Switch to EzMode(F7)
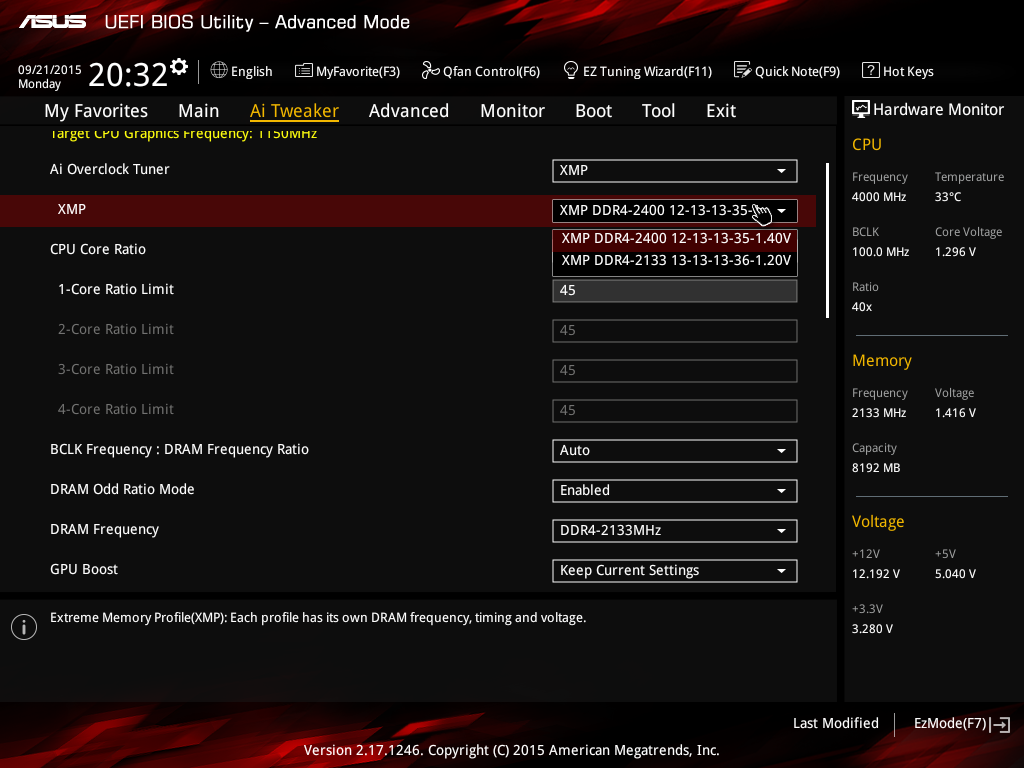Image resolution: width=1024 pixels, height=768 pixels. tap(950, 724)
